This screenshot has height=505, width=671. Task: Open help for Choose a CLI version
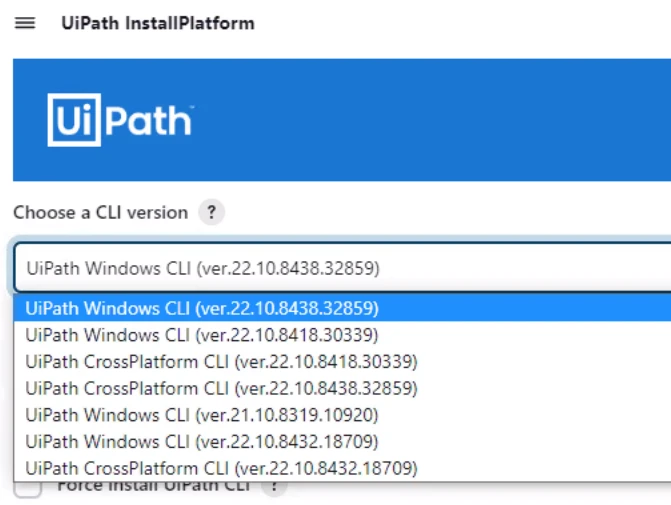click(211, 212)
